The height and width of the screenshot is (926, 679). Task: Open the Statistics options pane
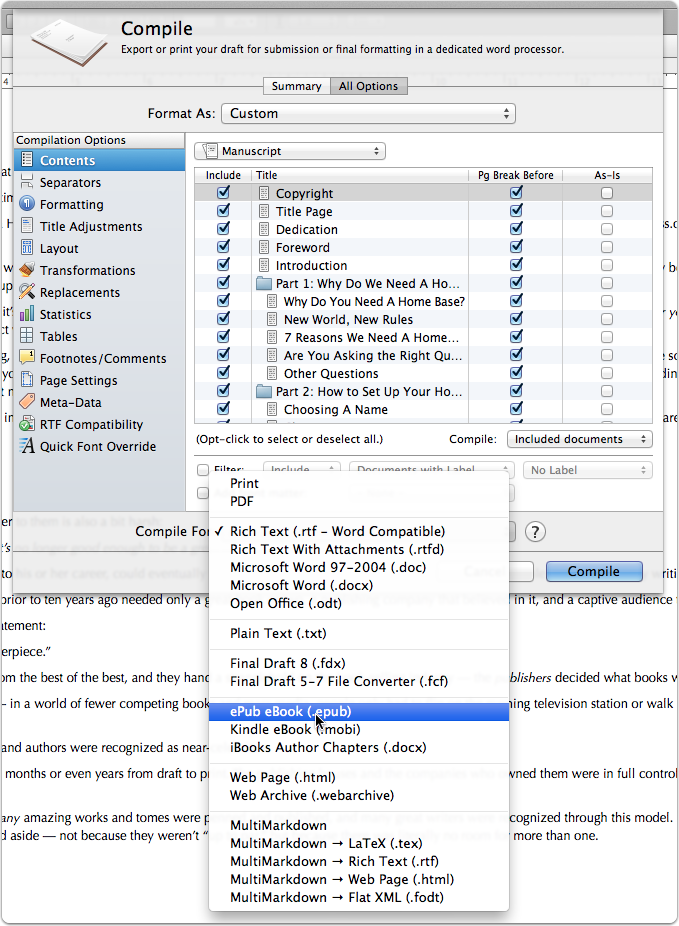click(x=99, y=314)
